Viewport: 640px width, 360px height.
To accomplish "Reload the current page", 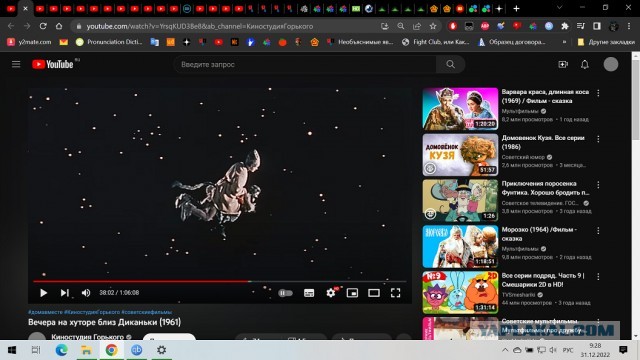I will [x=43, y=26].
